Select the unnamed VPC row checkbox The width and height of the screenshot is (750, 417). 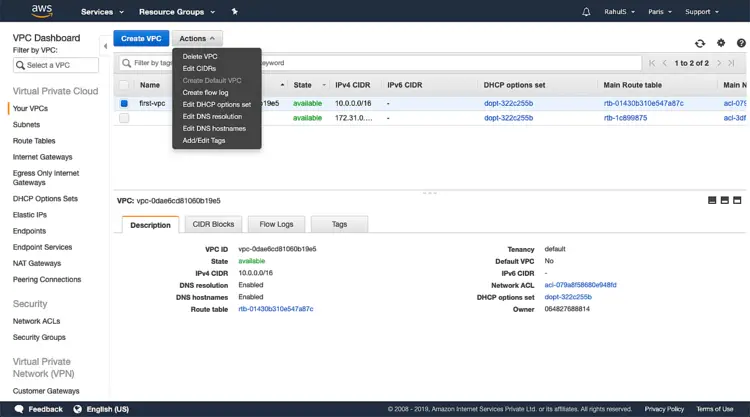124,118
